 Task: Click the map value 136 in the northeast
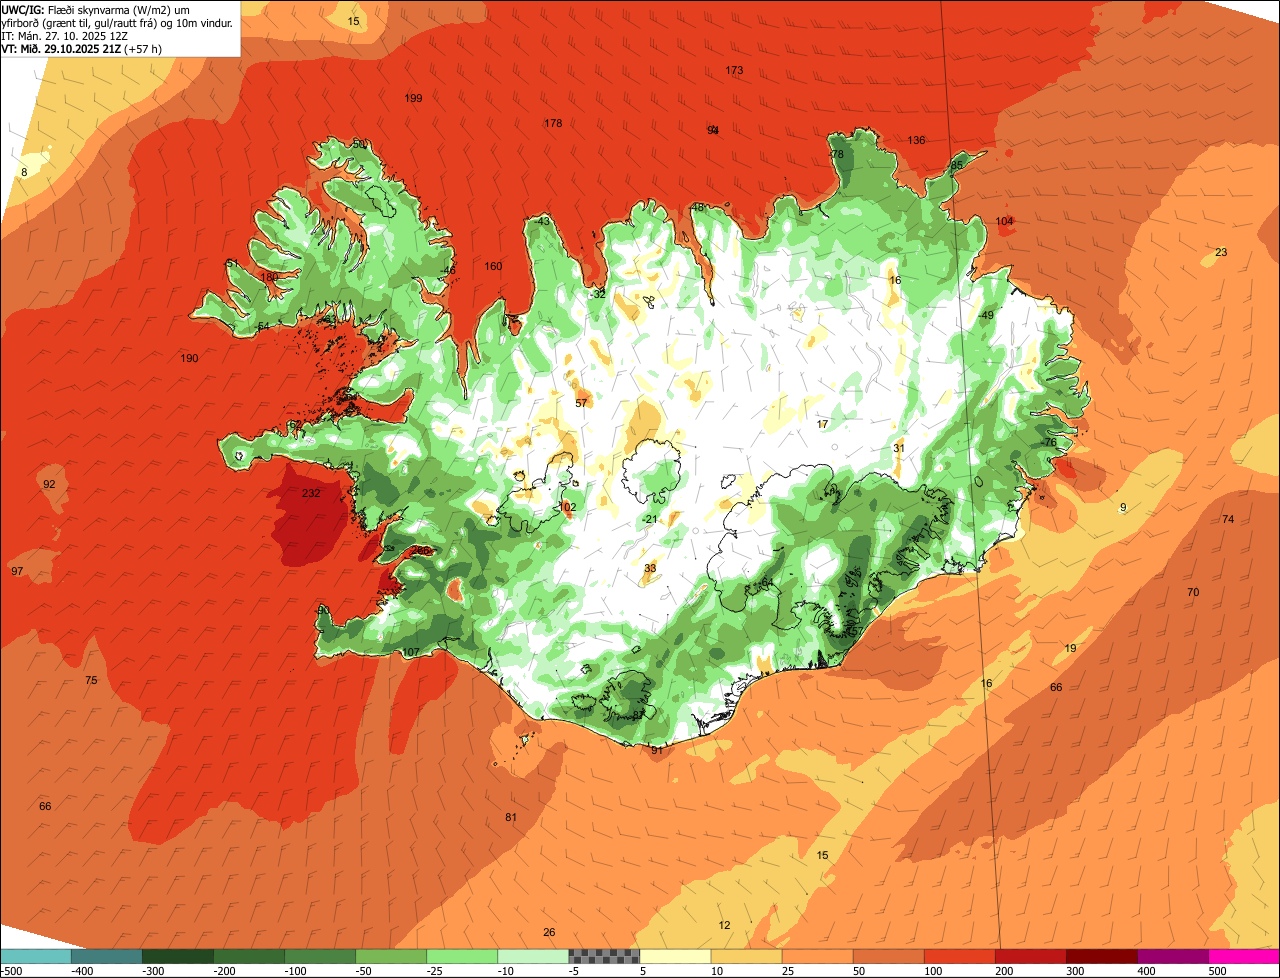click(916, 140)
